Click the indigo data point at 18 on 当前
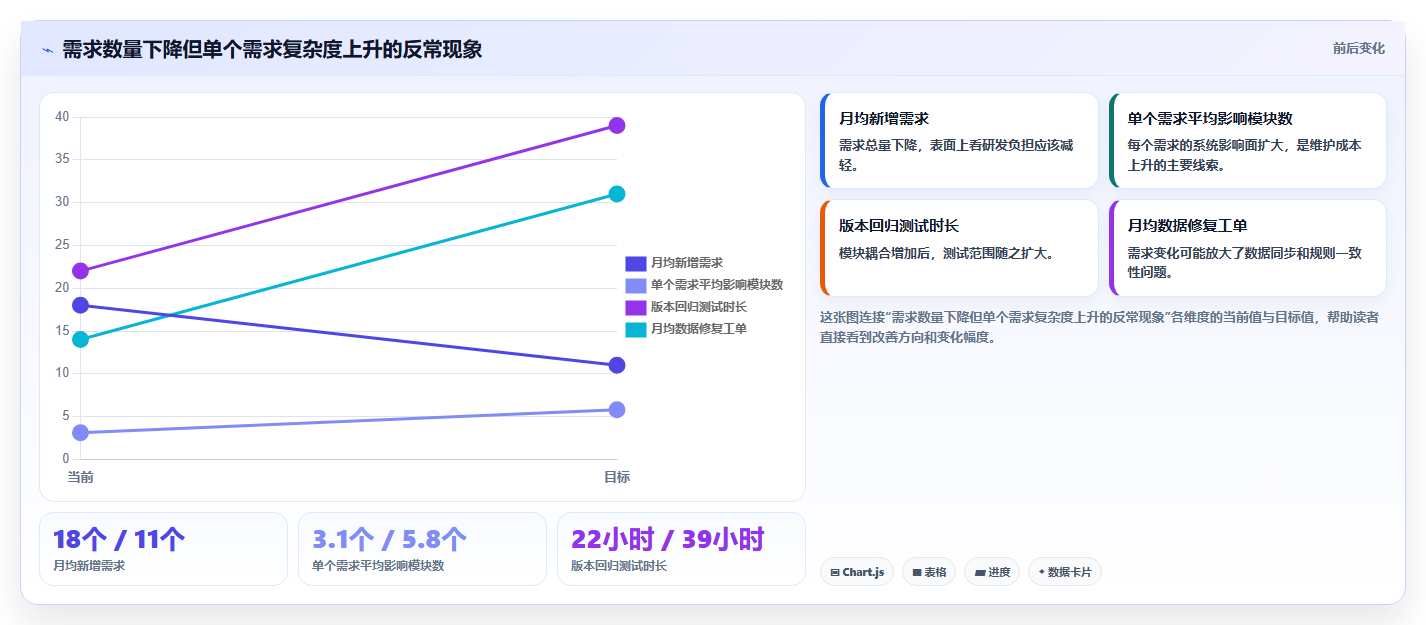 (x=80, y=305)
